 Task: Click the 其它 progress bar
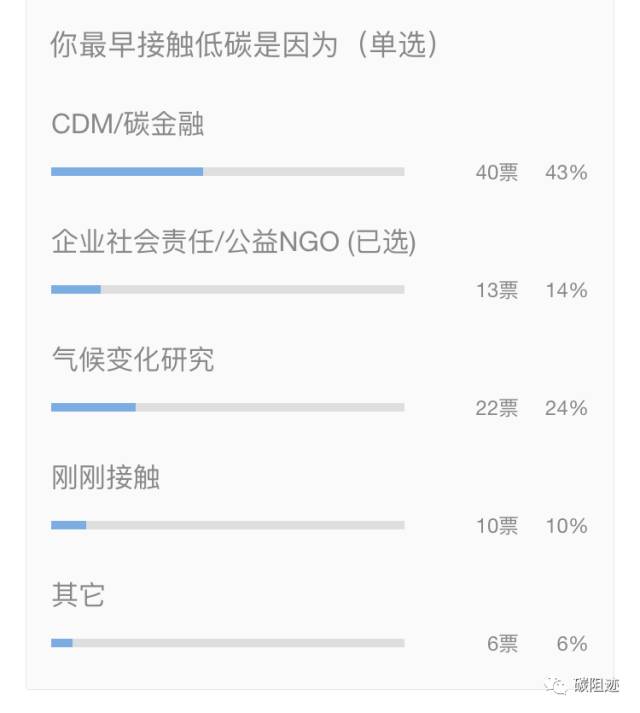(227, 643)
